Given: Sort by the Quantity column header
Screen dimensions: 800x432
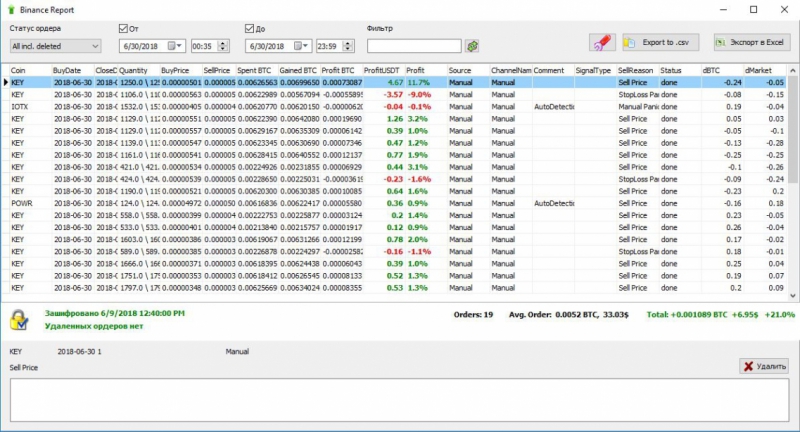Looking at the screenshot, I should click(138, 70).
